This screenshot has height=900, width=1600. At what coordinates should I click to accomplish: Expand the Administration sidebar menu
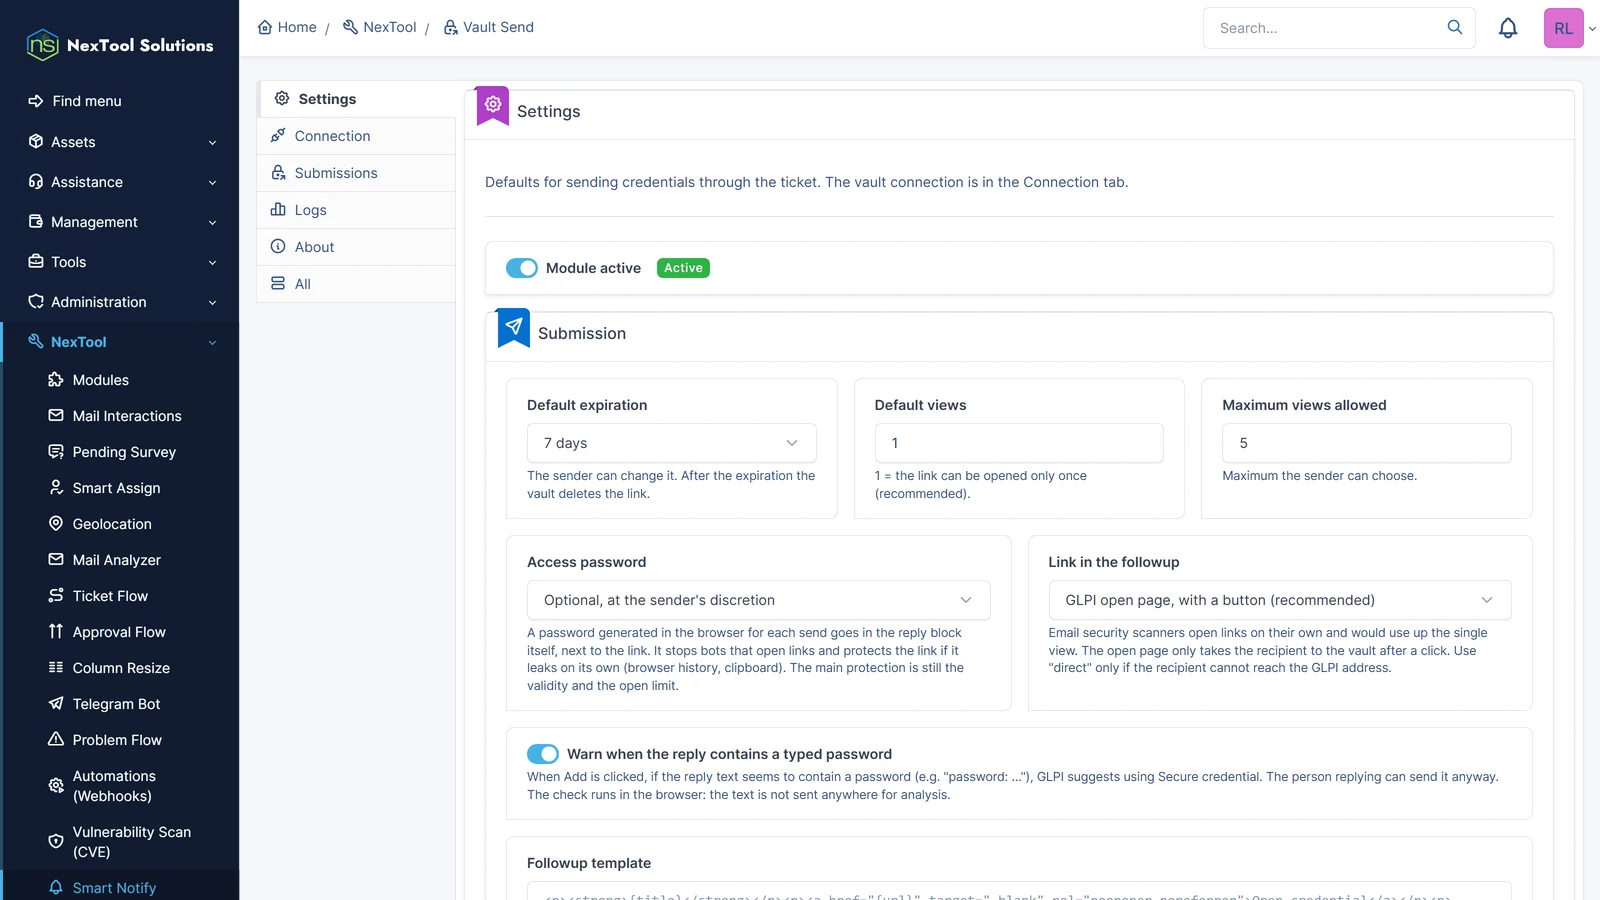[120, 302]
